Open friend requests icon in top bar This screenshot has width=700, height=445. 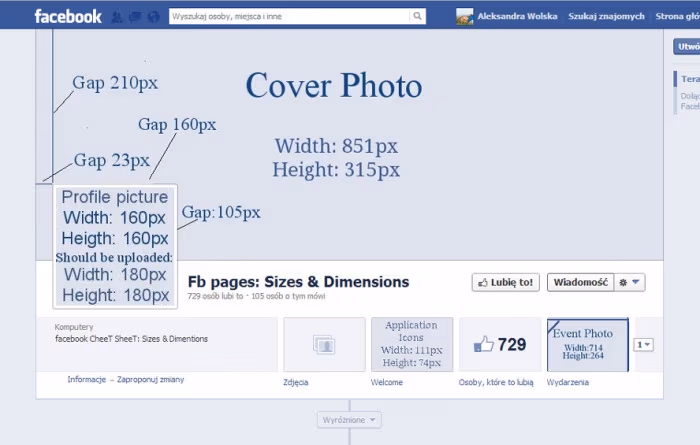(117, 17)
